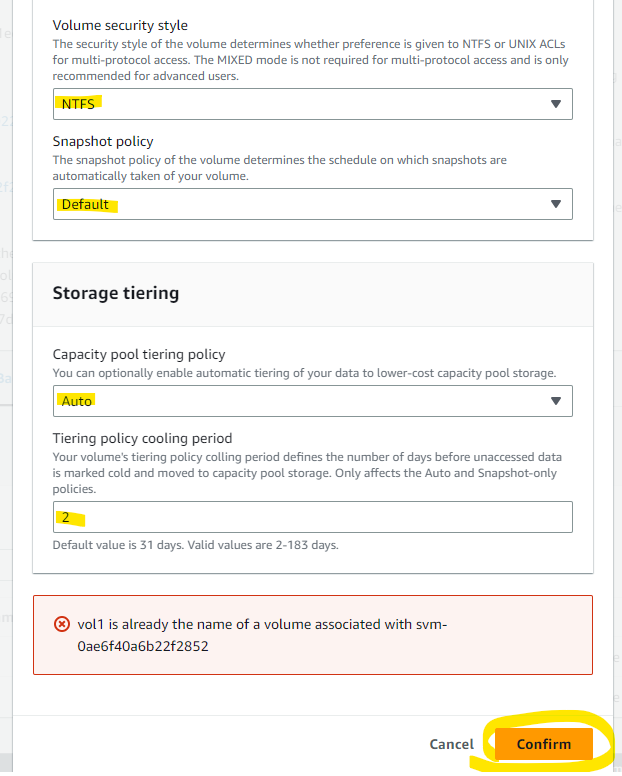This screenshot has height=776, width=622.
Task: Click the Storage tiering section heading
Action: point(116,293)
